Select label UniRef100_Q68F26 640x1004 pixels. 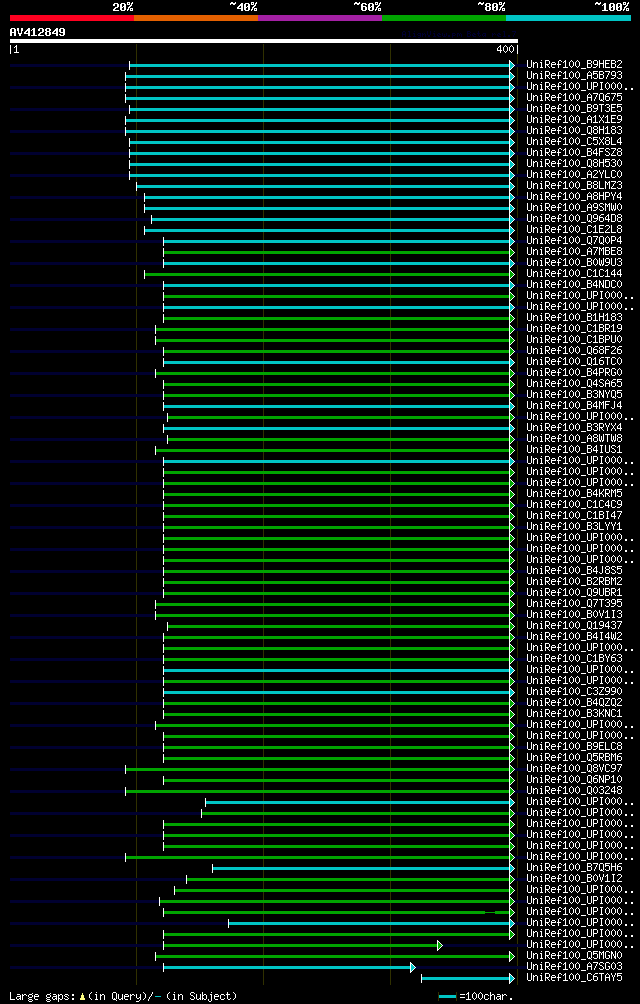click(573, 350)
